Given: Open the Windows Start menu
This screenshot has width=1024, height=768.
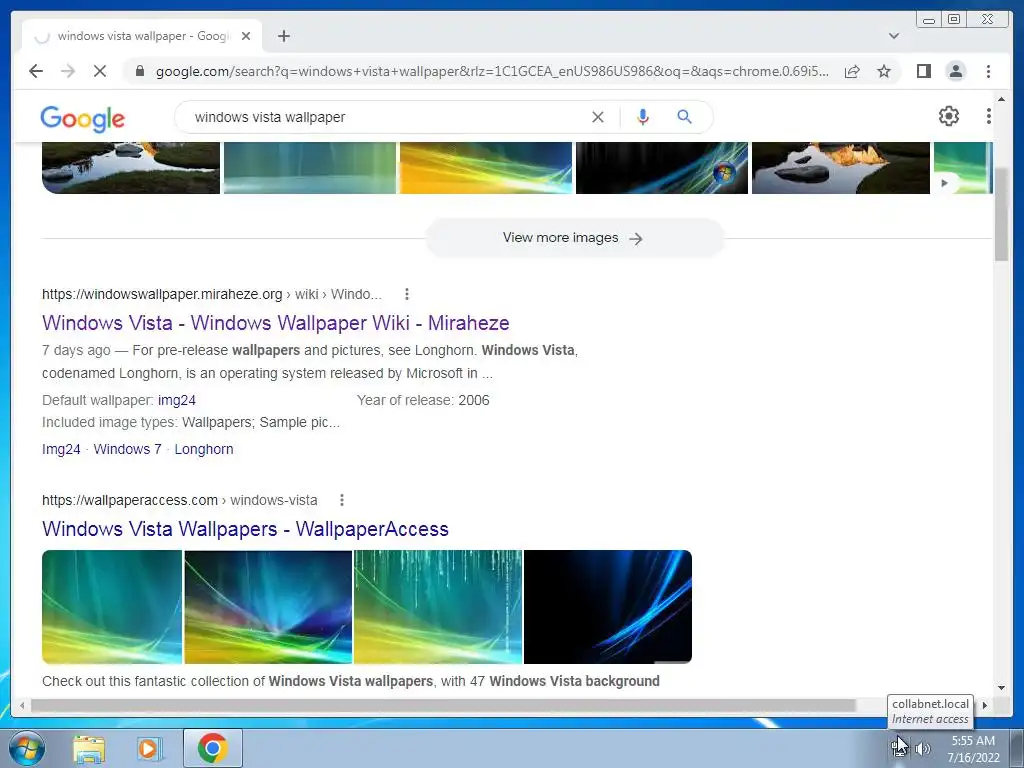Looking at the screenshot, I should tap(26, 748).
